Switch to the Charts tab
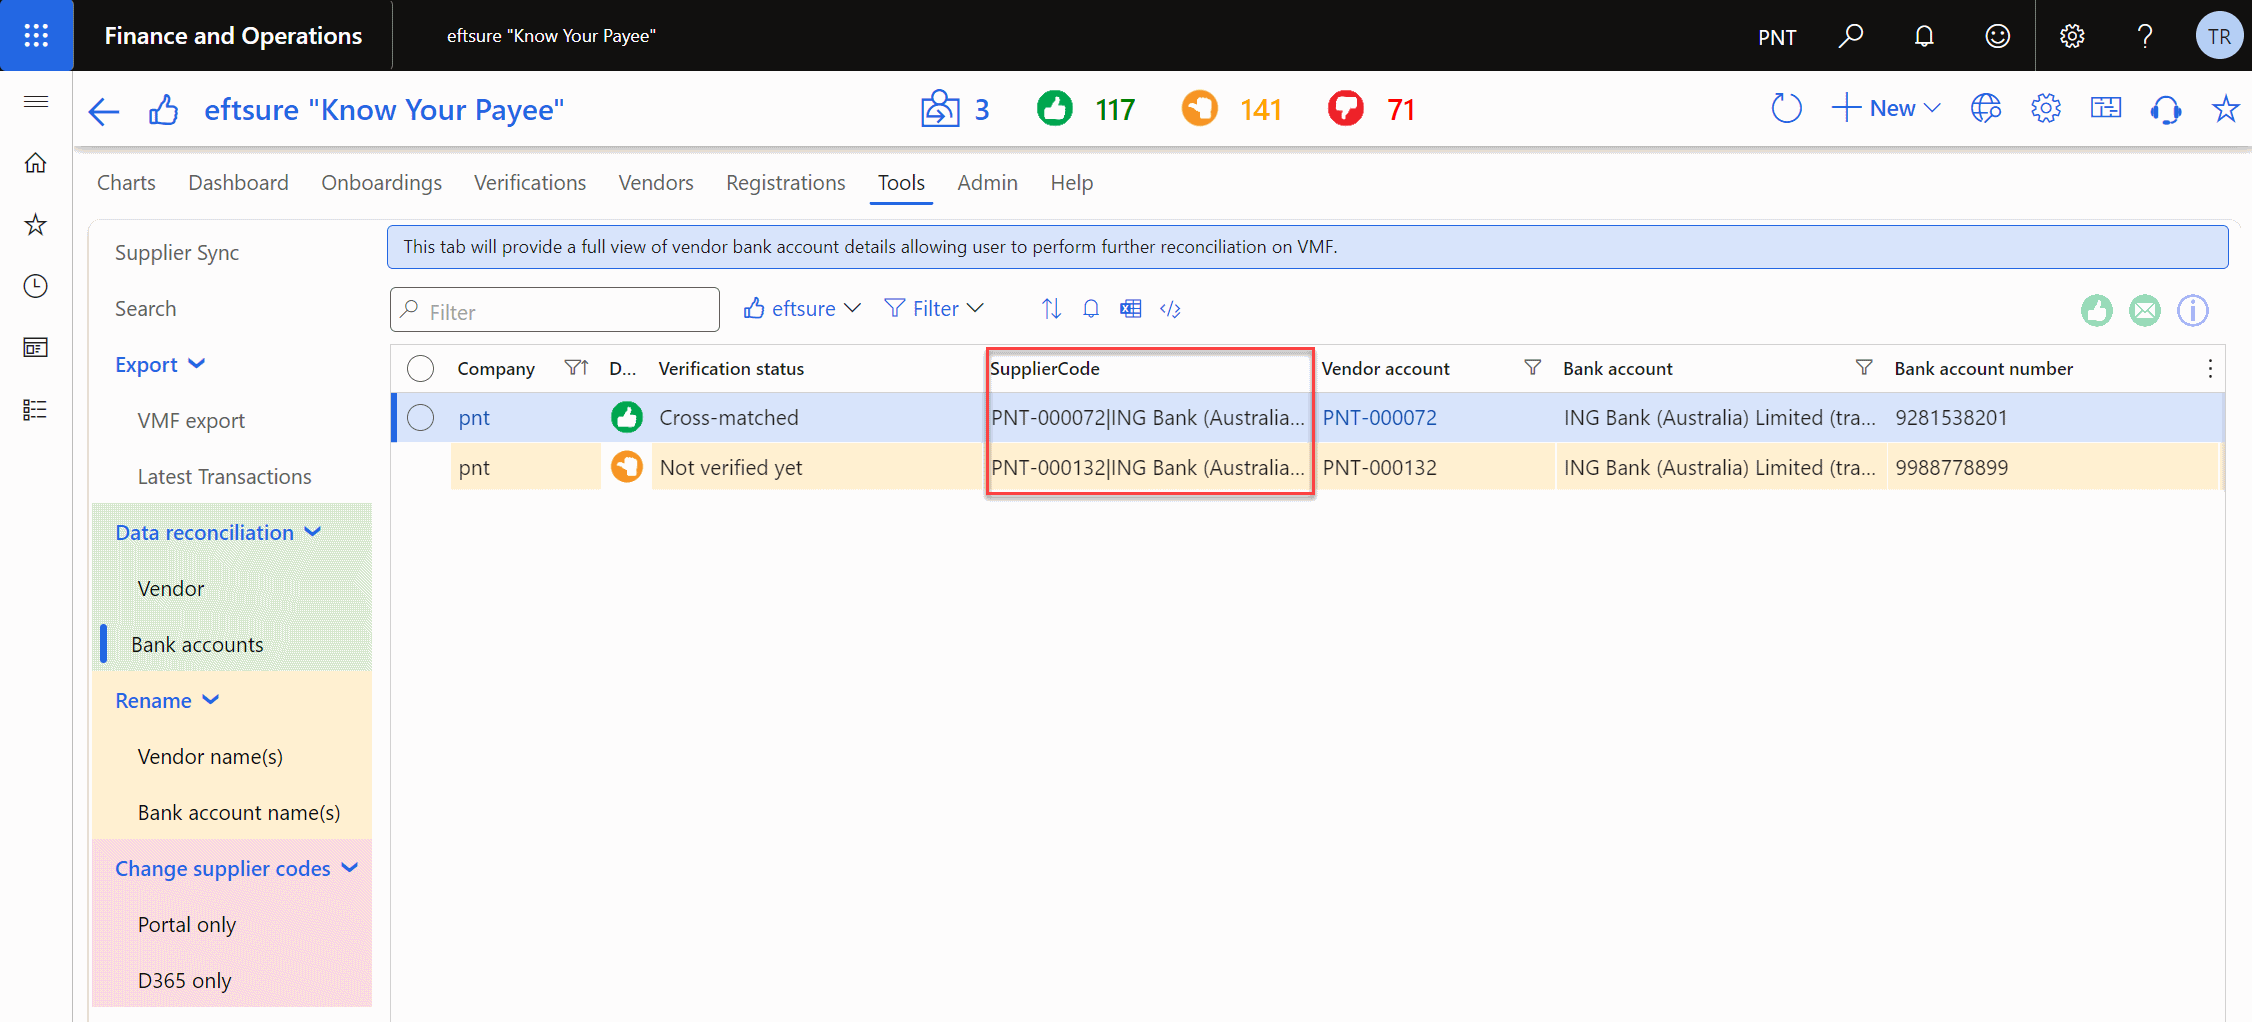Image resolution: width=2252 pixels, height=1022 pixels. (126, 183)
